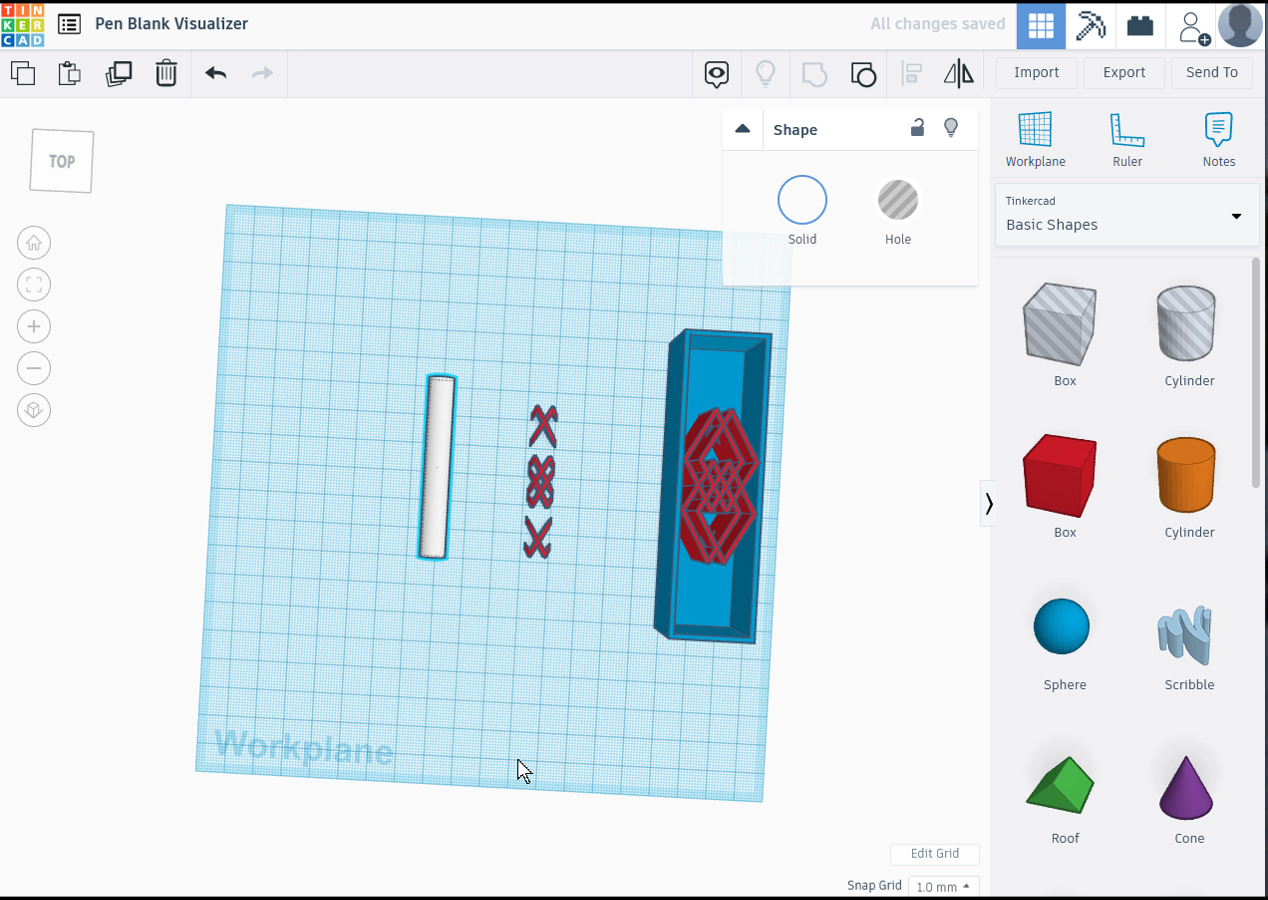Switch to 3D design grid view
The image size is (1268, 900).
1041,25
